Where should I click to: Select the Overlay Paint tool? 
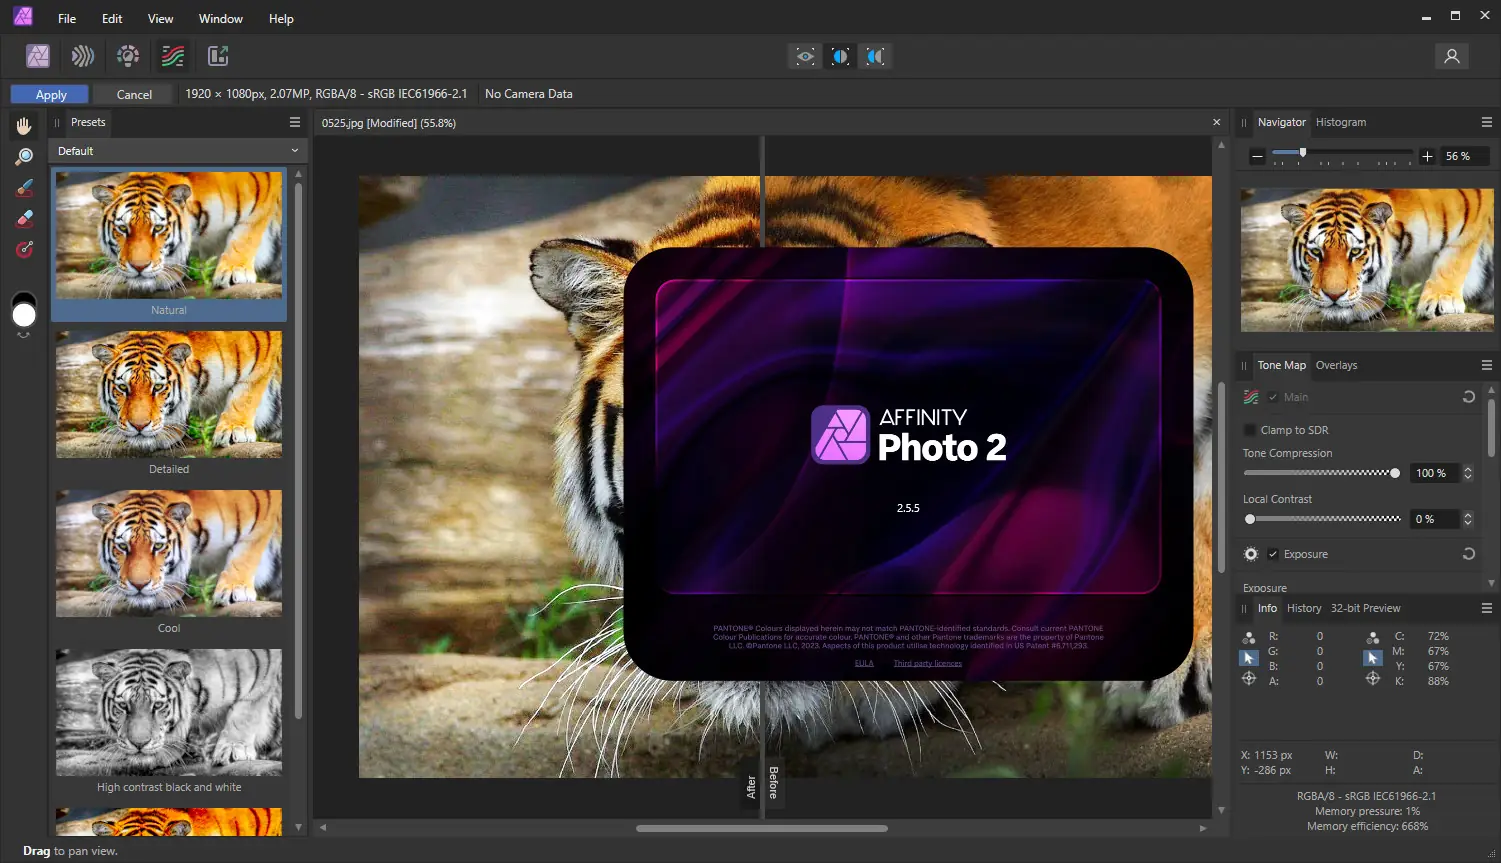(x=24, y=188)
